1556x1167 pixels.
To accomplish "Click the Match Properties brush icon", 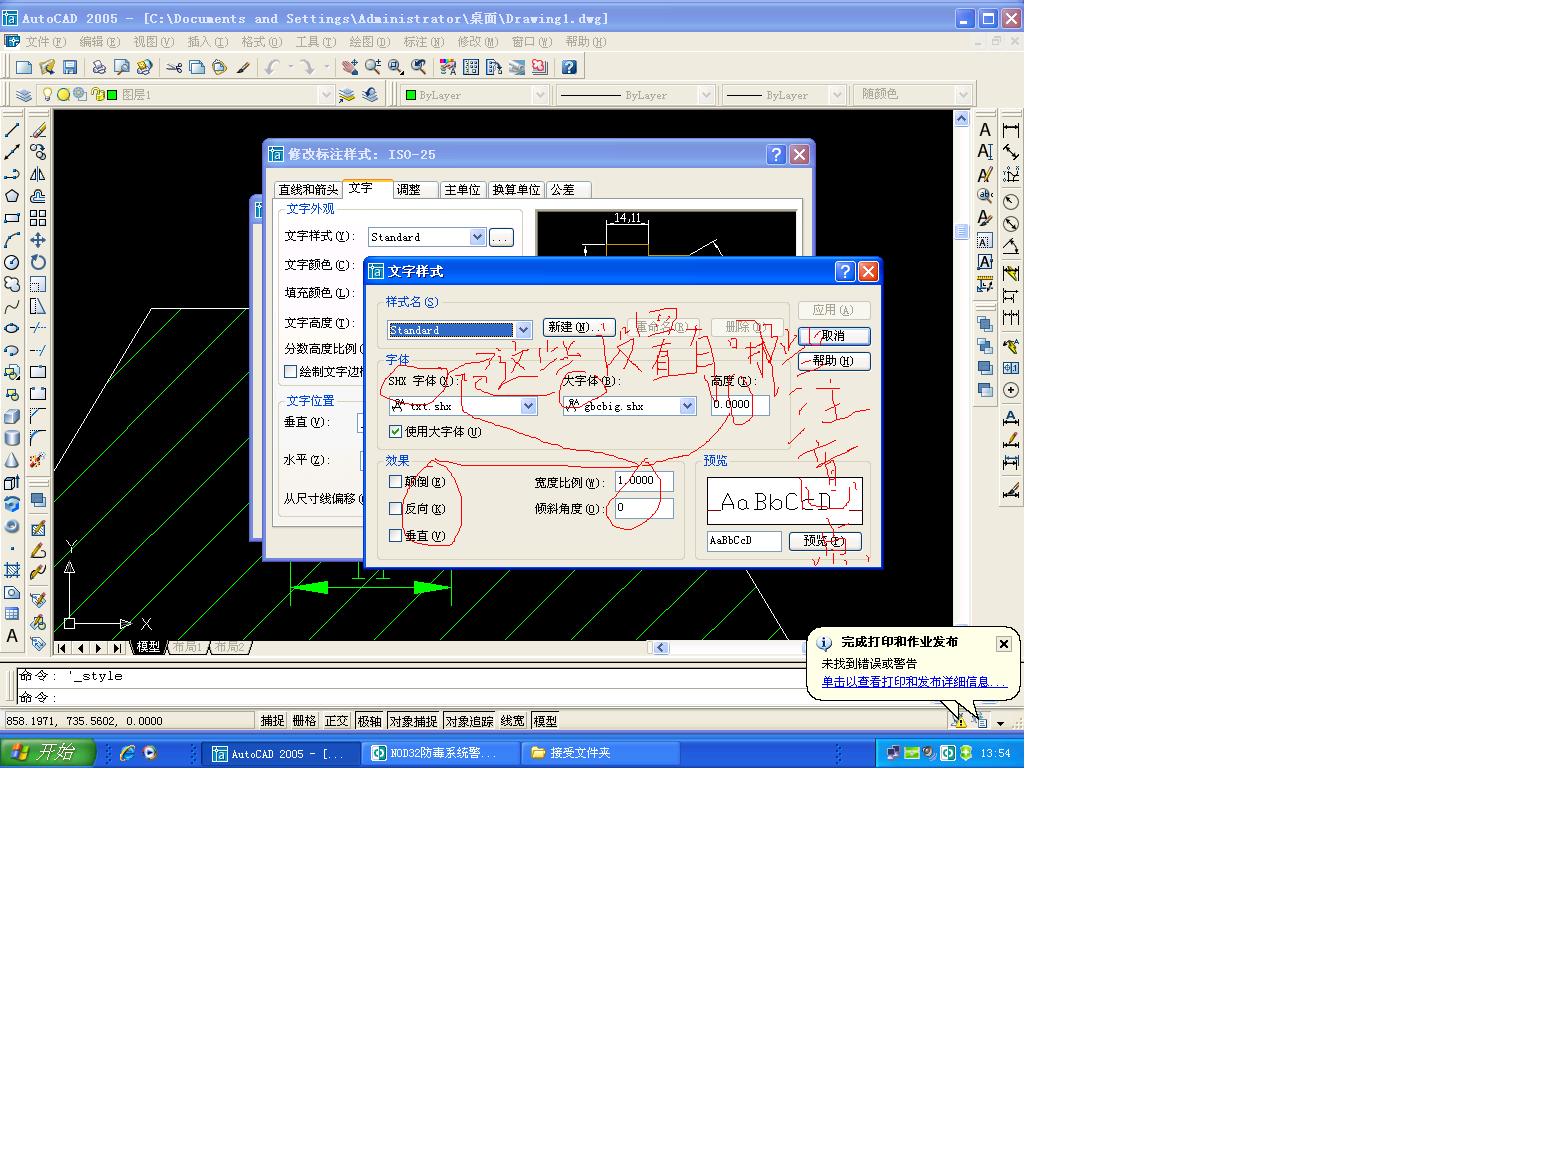I will click(x=243, y=67).
